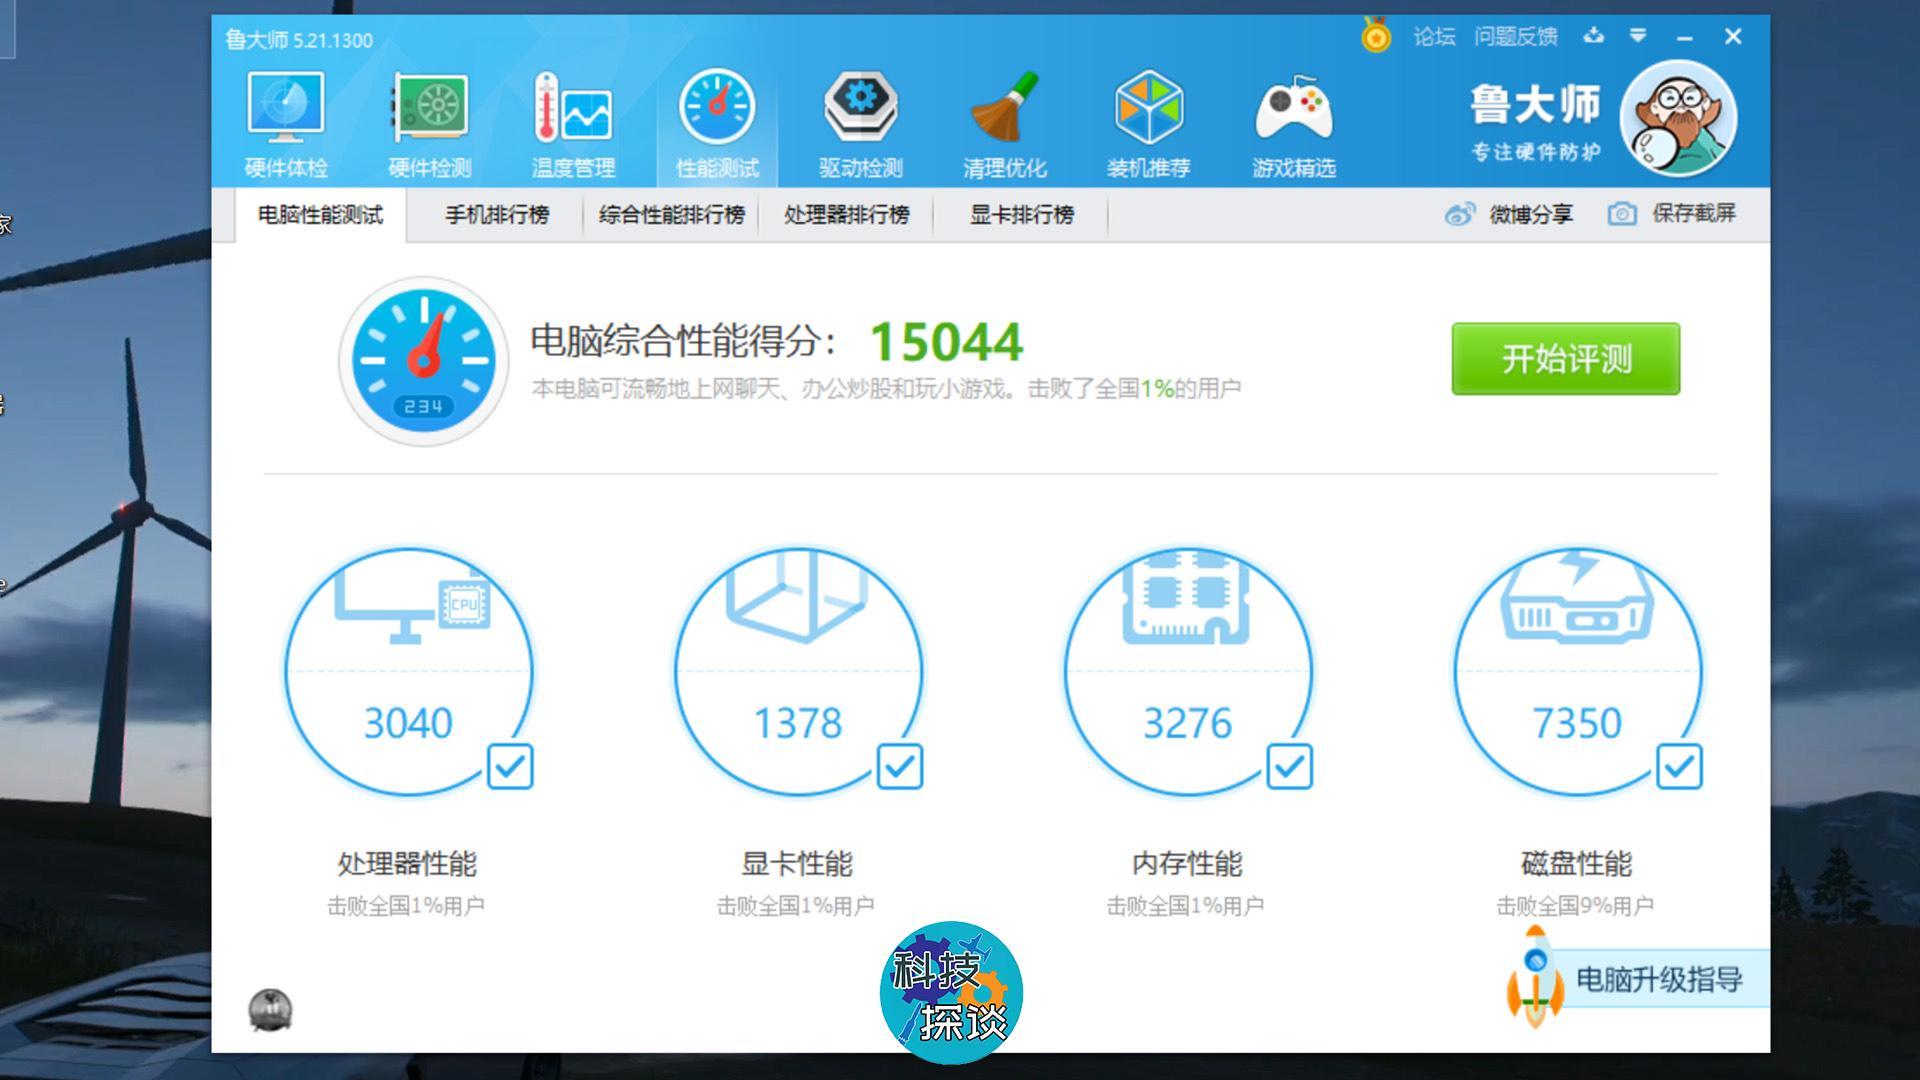The height and width of the screenshot is (1080, 1920).
Task: Click the overall score 15044
Action: point(946,342)
